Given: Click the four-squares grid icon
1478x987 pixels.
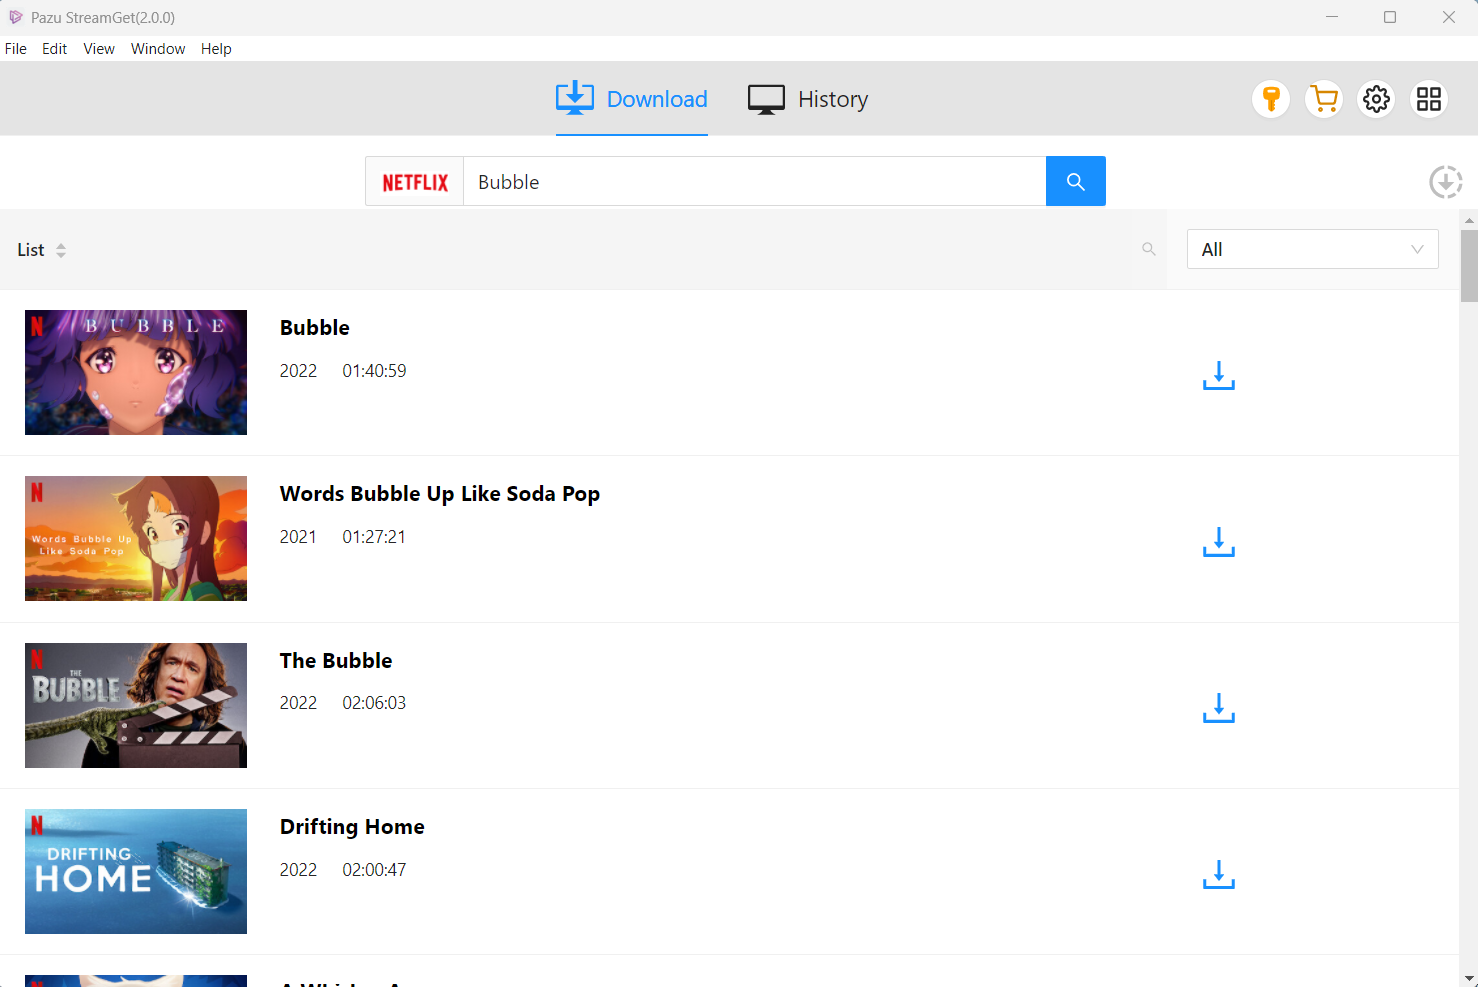Looking at the screenshot, I should click(1429, 99).
